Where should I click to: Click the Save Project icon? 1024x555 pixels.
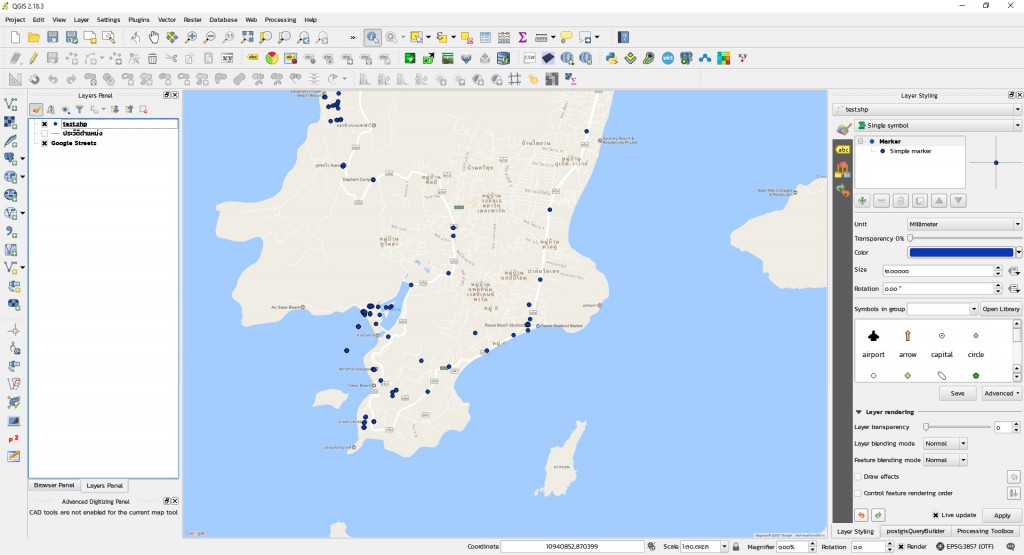point(53,37)
